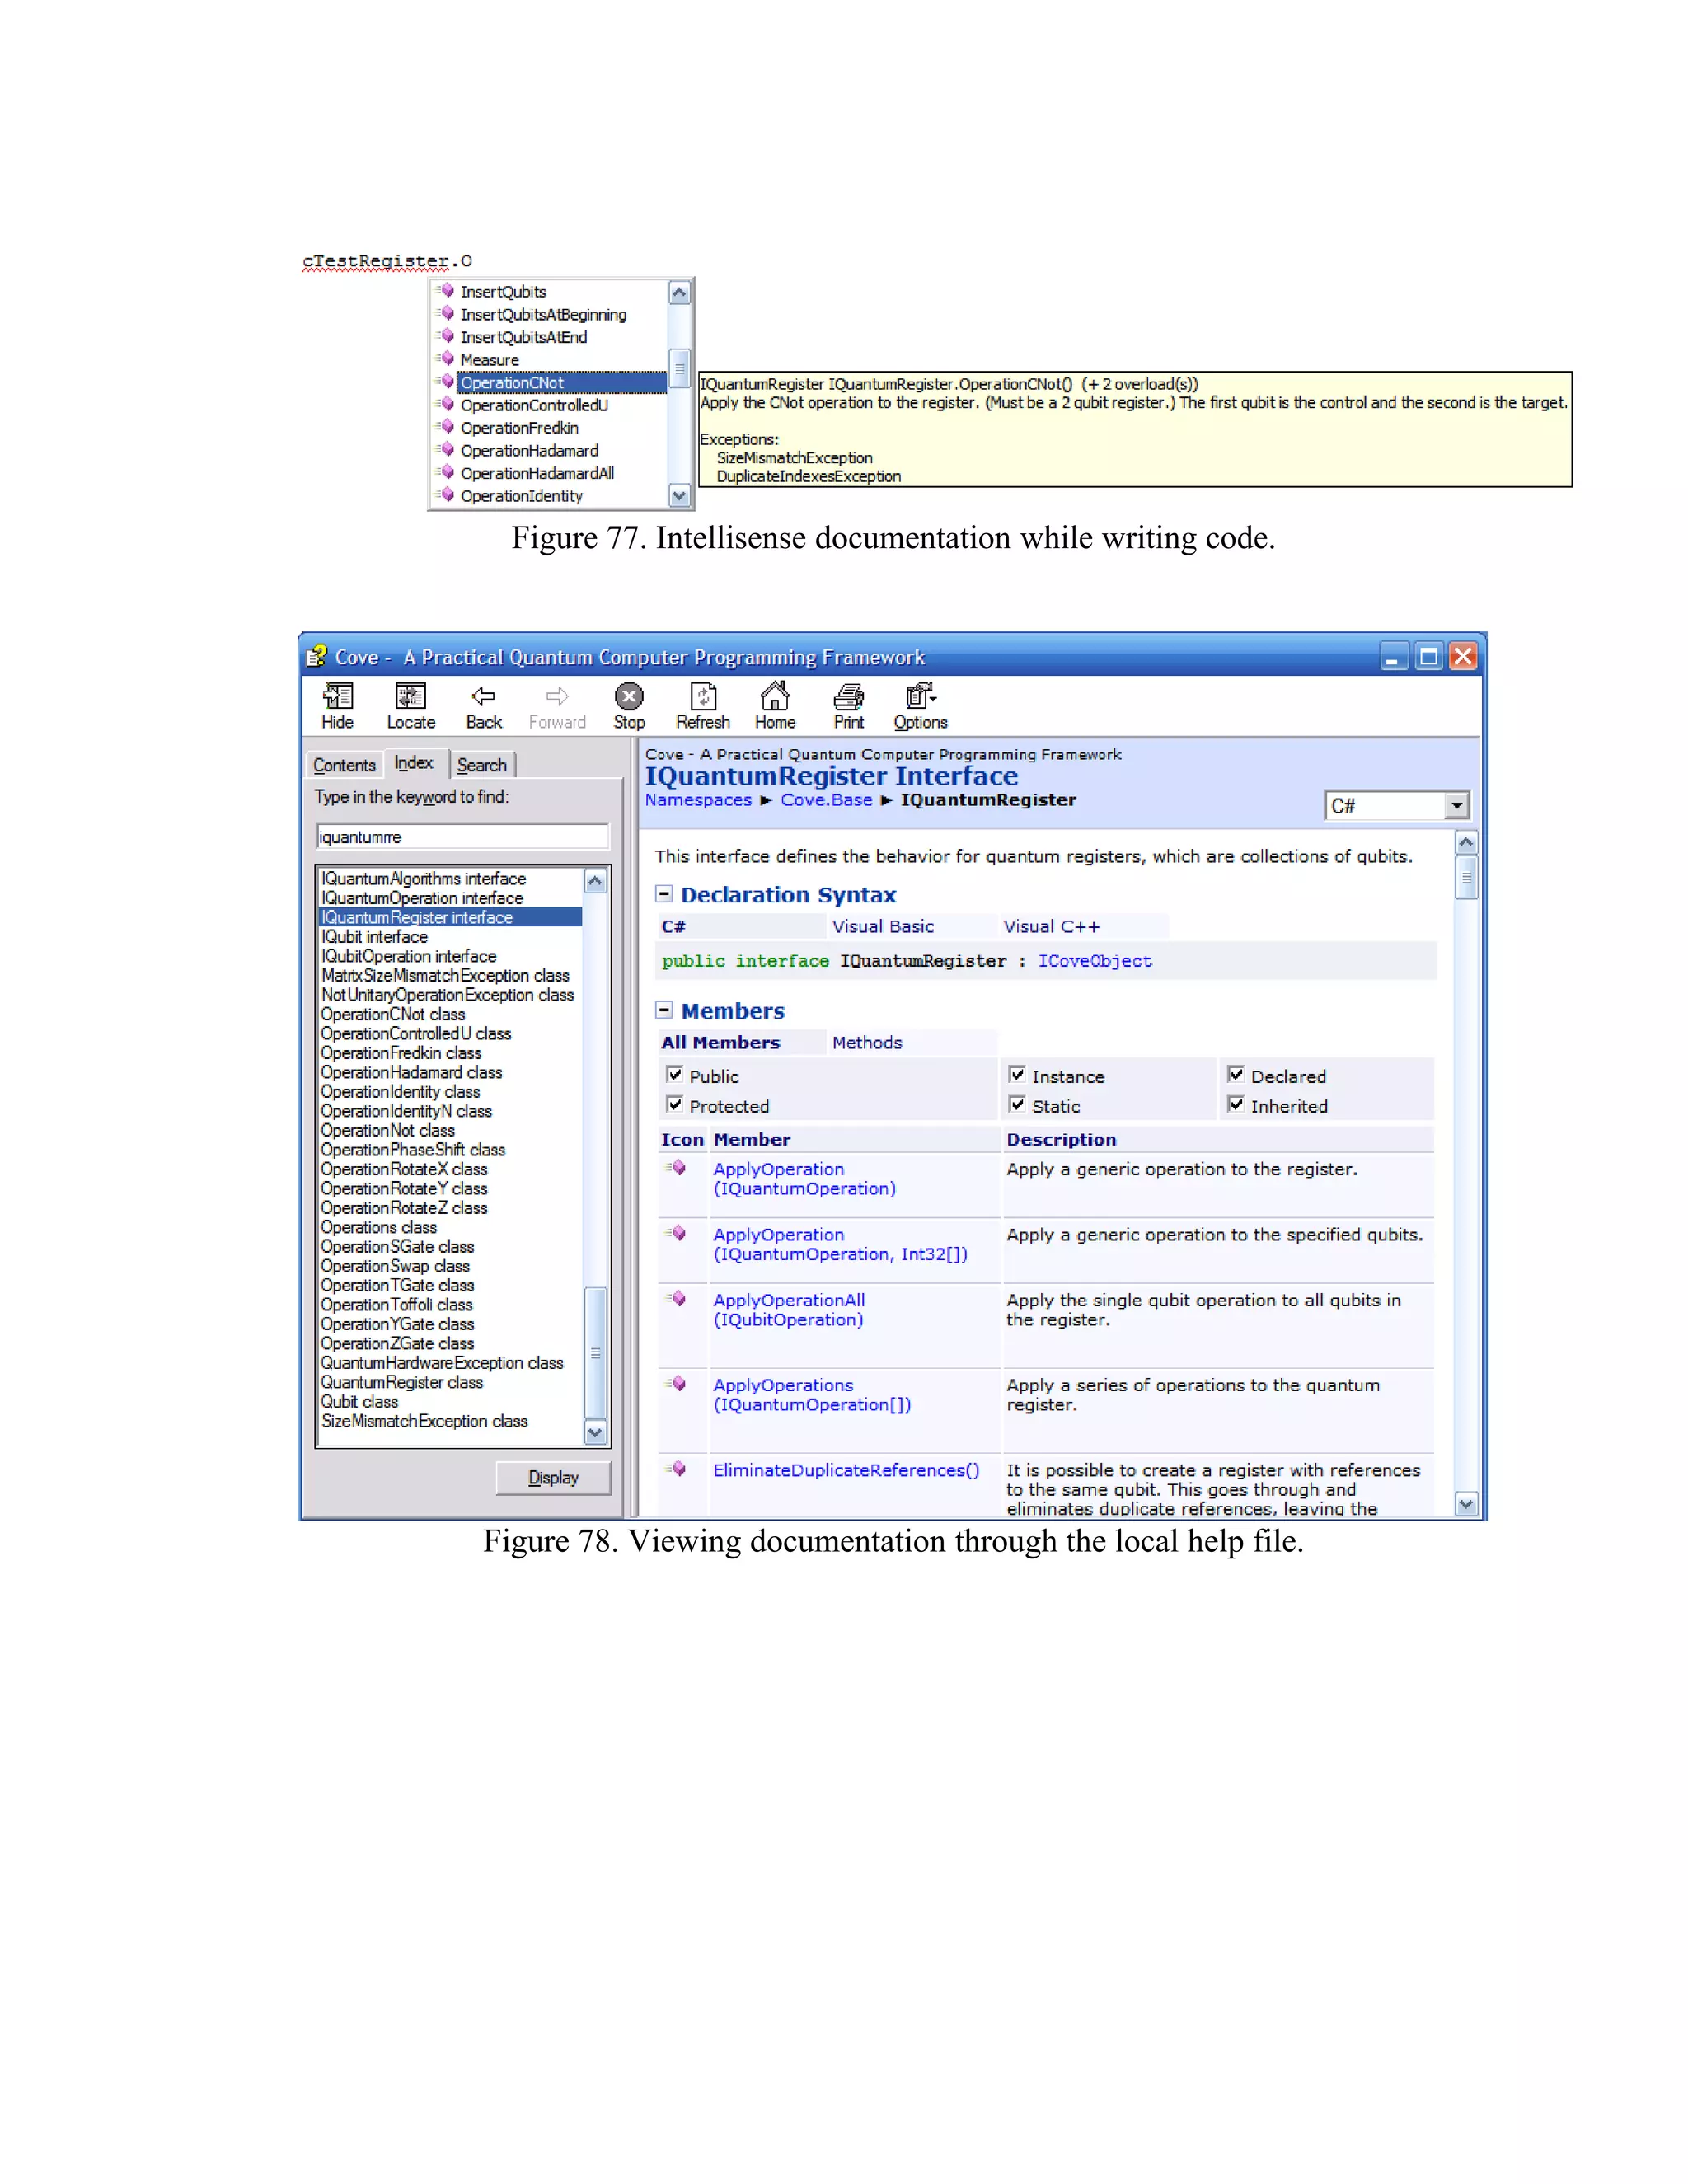Viewport: 1688px width, 2184px height.
Task: Click member icon for ApplyOperation with Int32[]
Action: 677,1233
